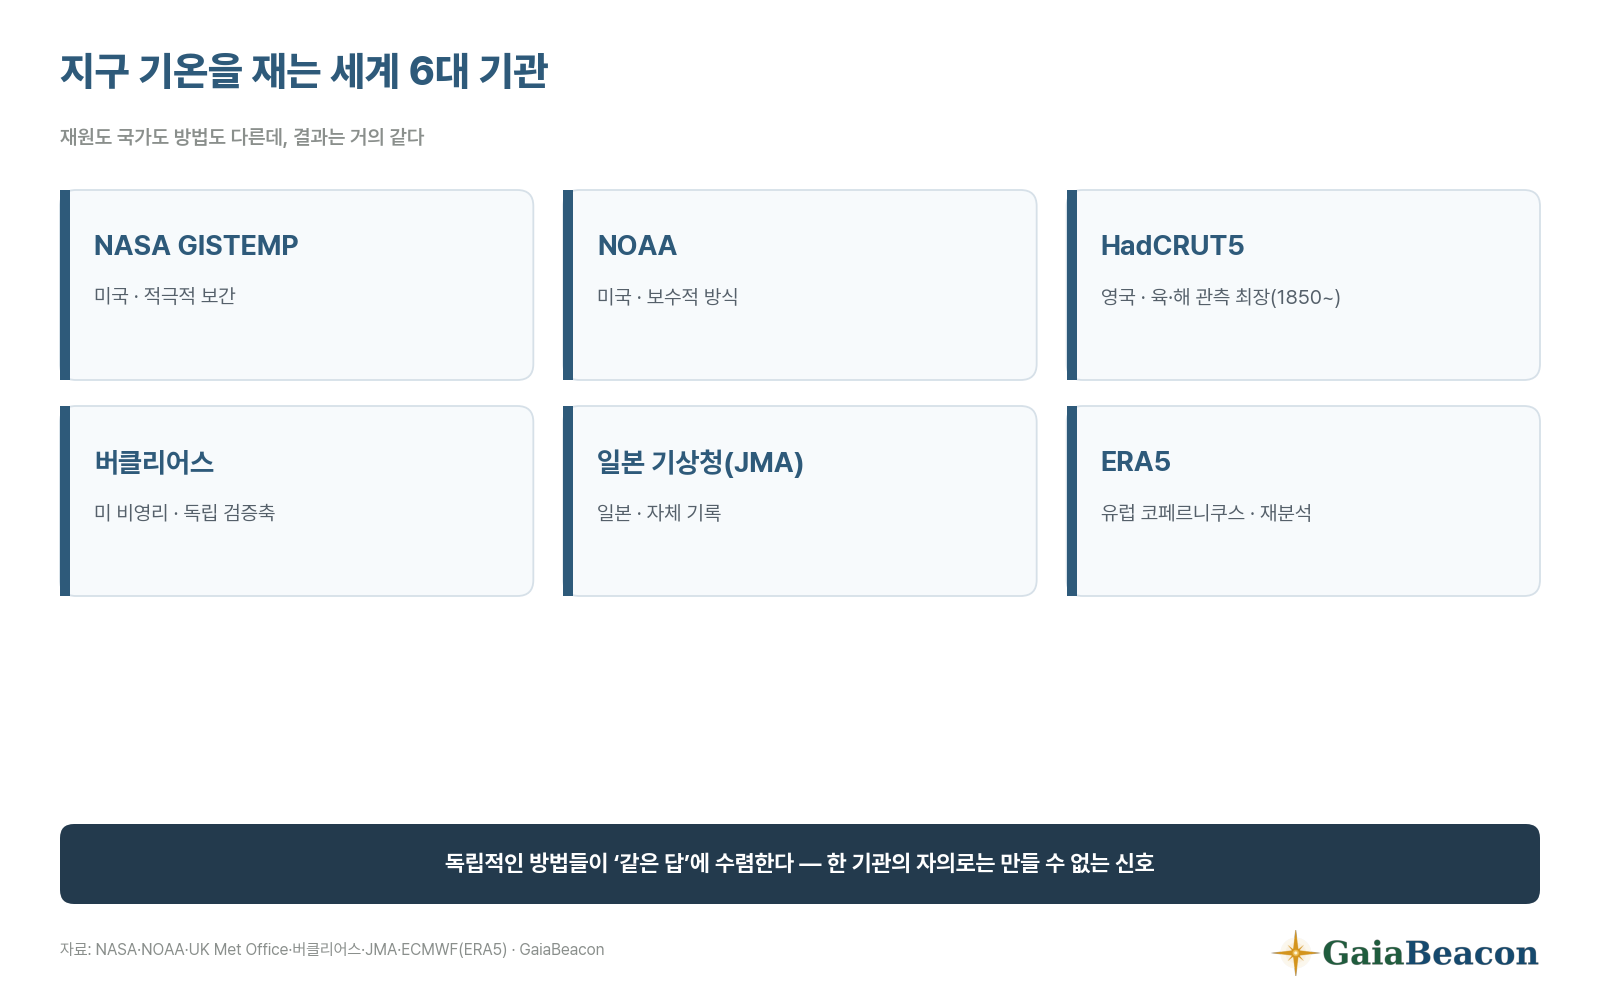
Task: Click the title 지구 기온을 재는 세계 6대 기관
Action: click(304, 71)
